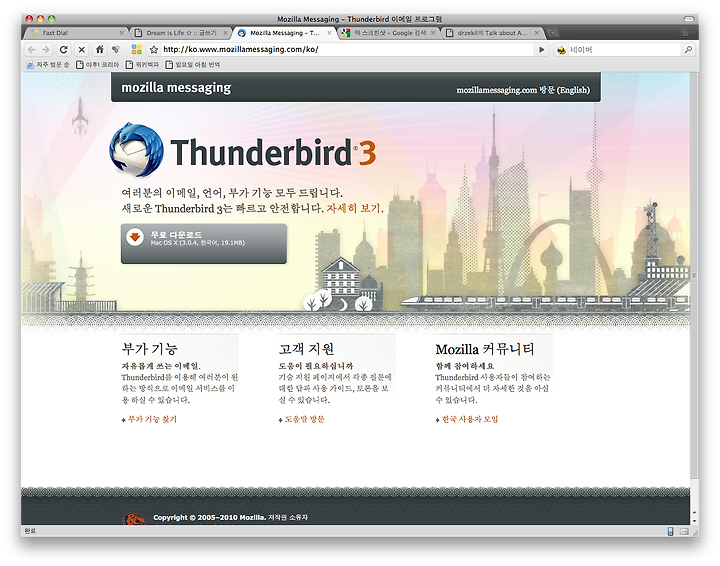720x566 pixels.
Task: Click the window toolbar toggle pill button
Action: pyautogui.click(x=689, y=19)
